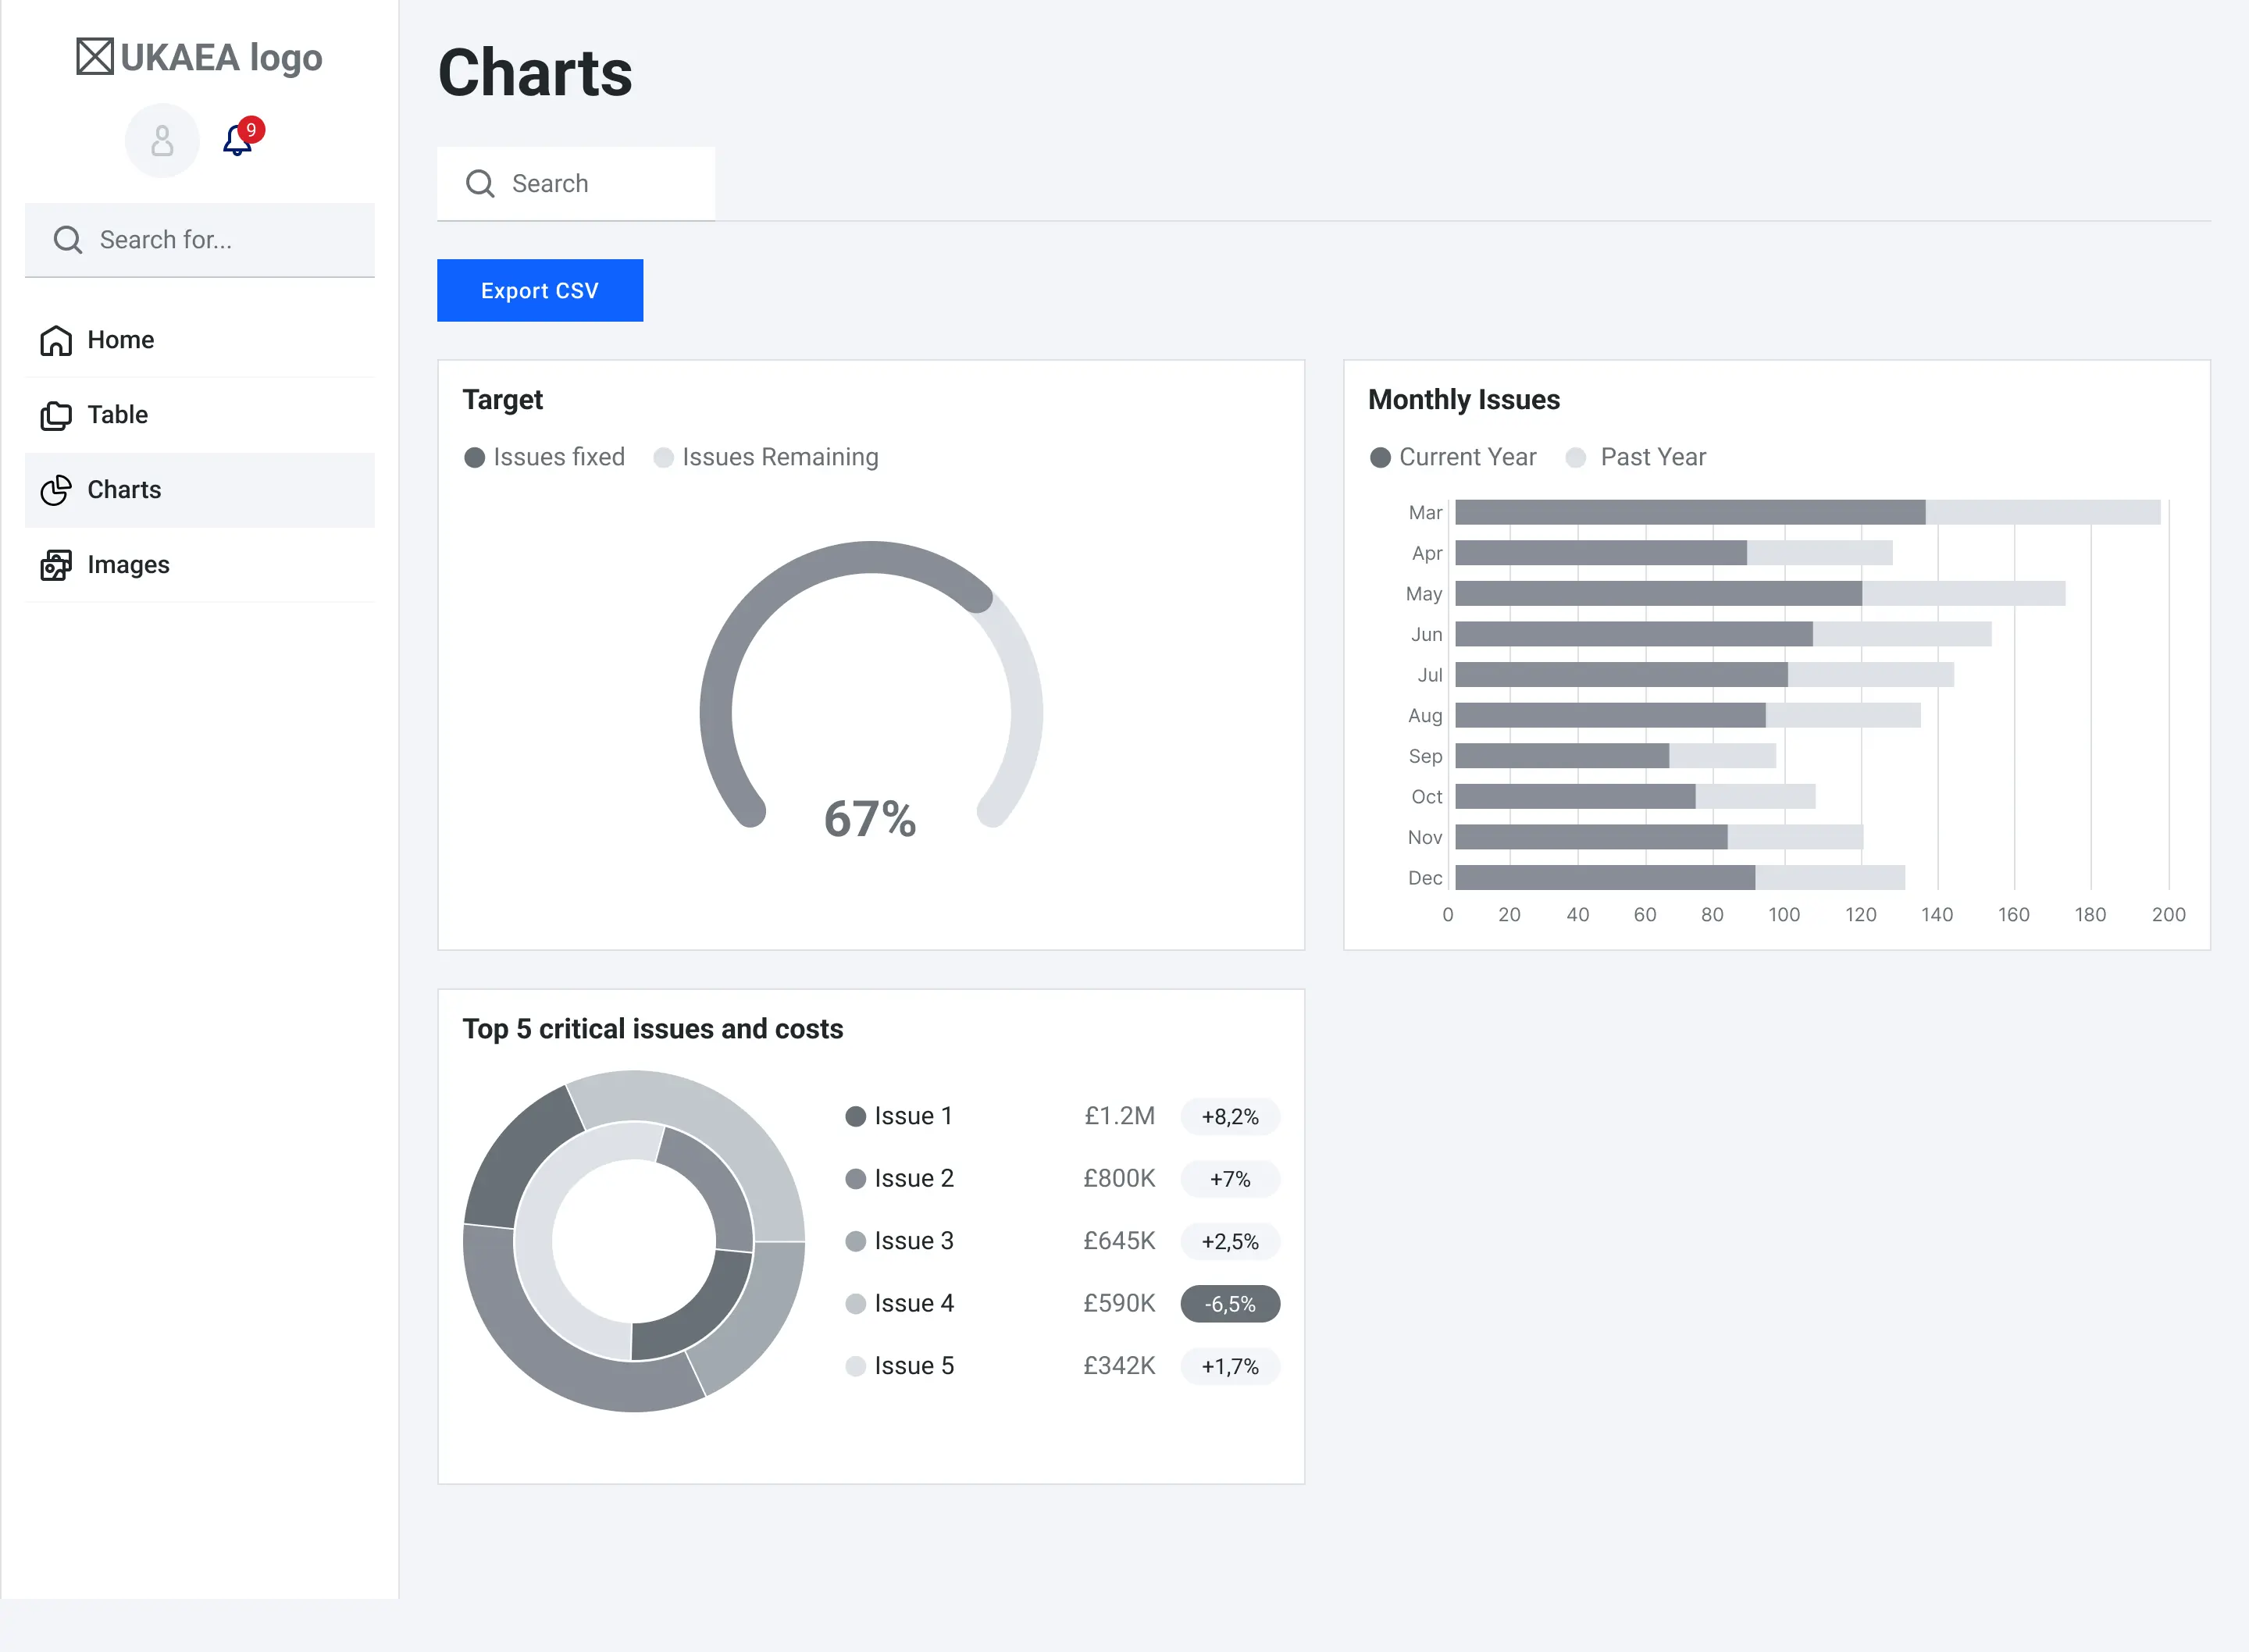The image size is (2249, 1652).
Task: Go to the Table menu item
Action: (x=118, y=415)
